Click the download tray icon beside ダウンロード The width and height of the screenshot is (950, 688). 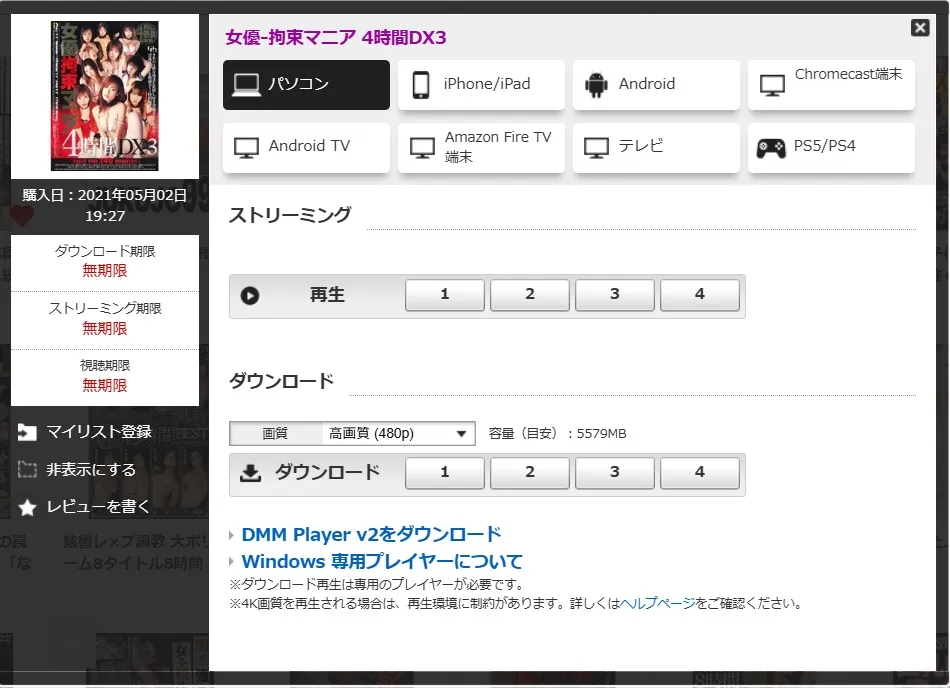click(x=251, y=473)
